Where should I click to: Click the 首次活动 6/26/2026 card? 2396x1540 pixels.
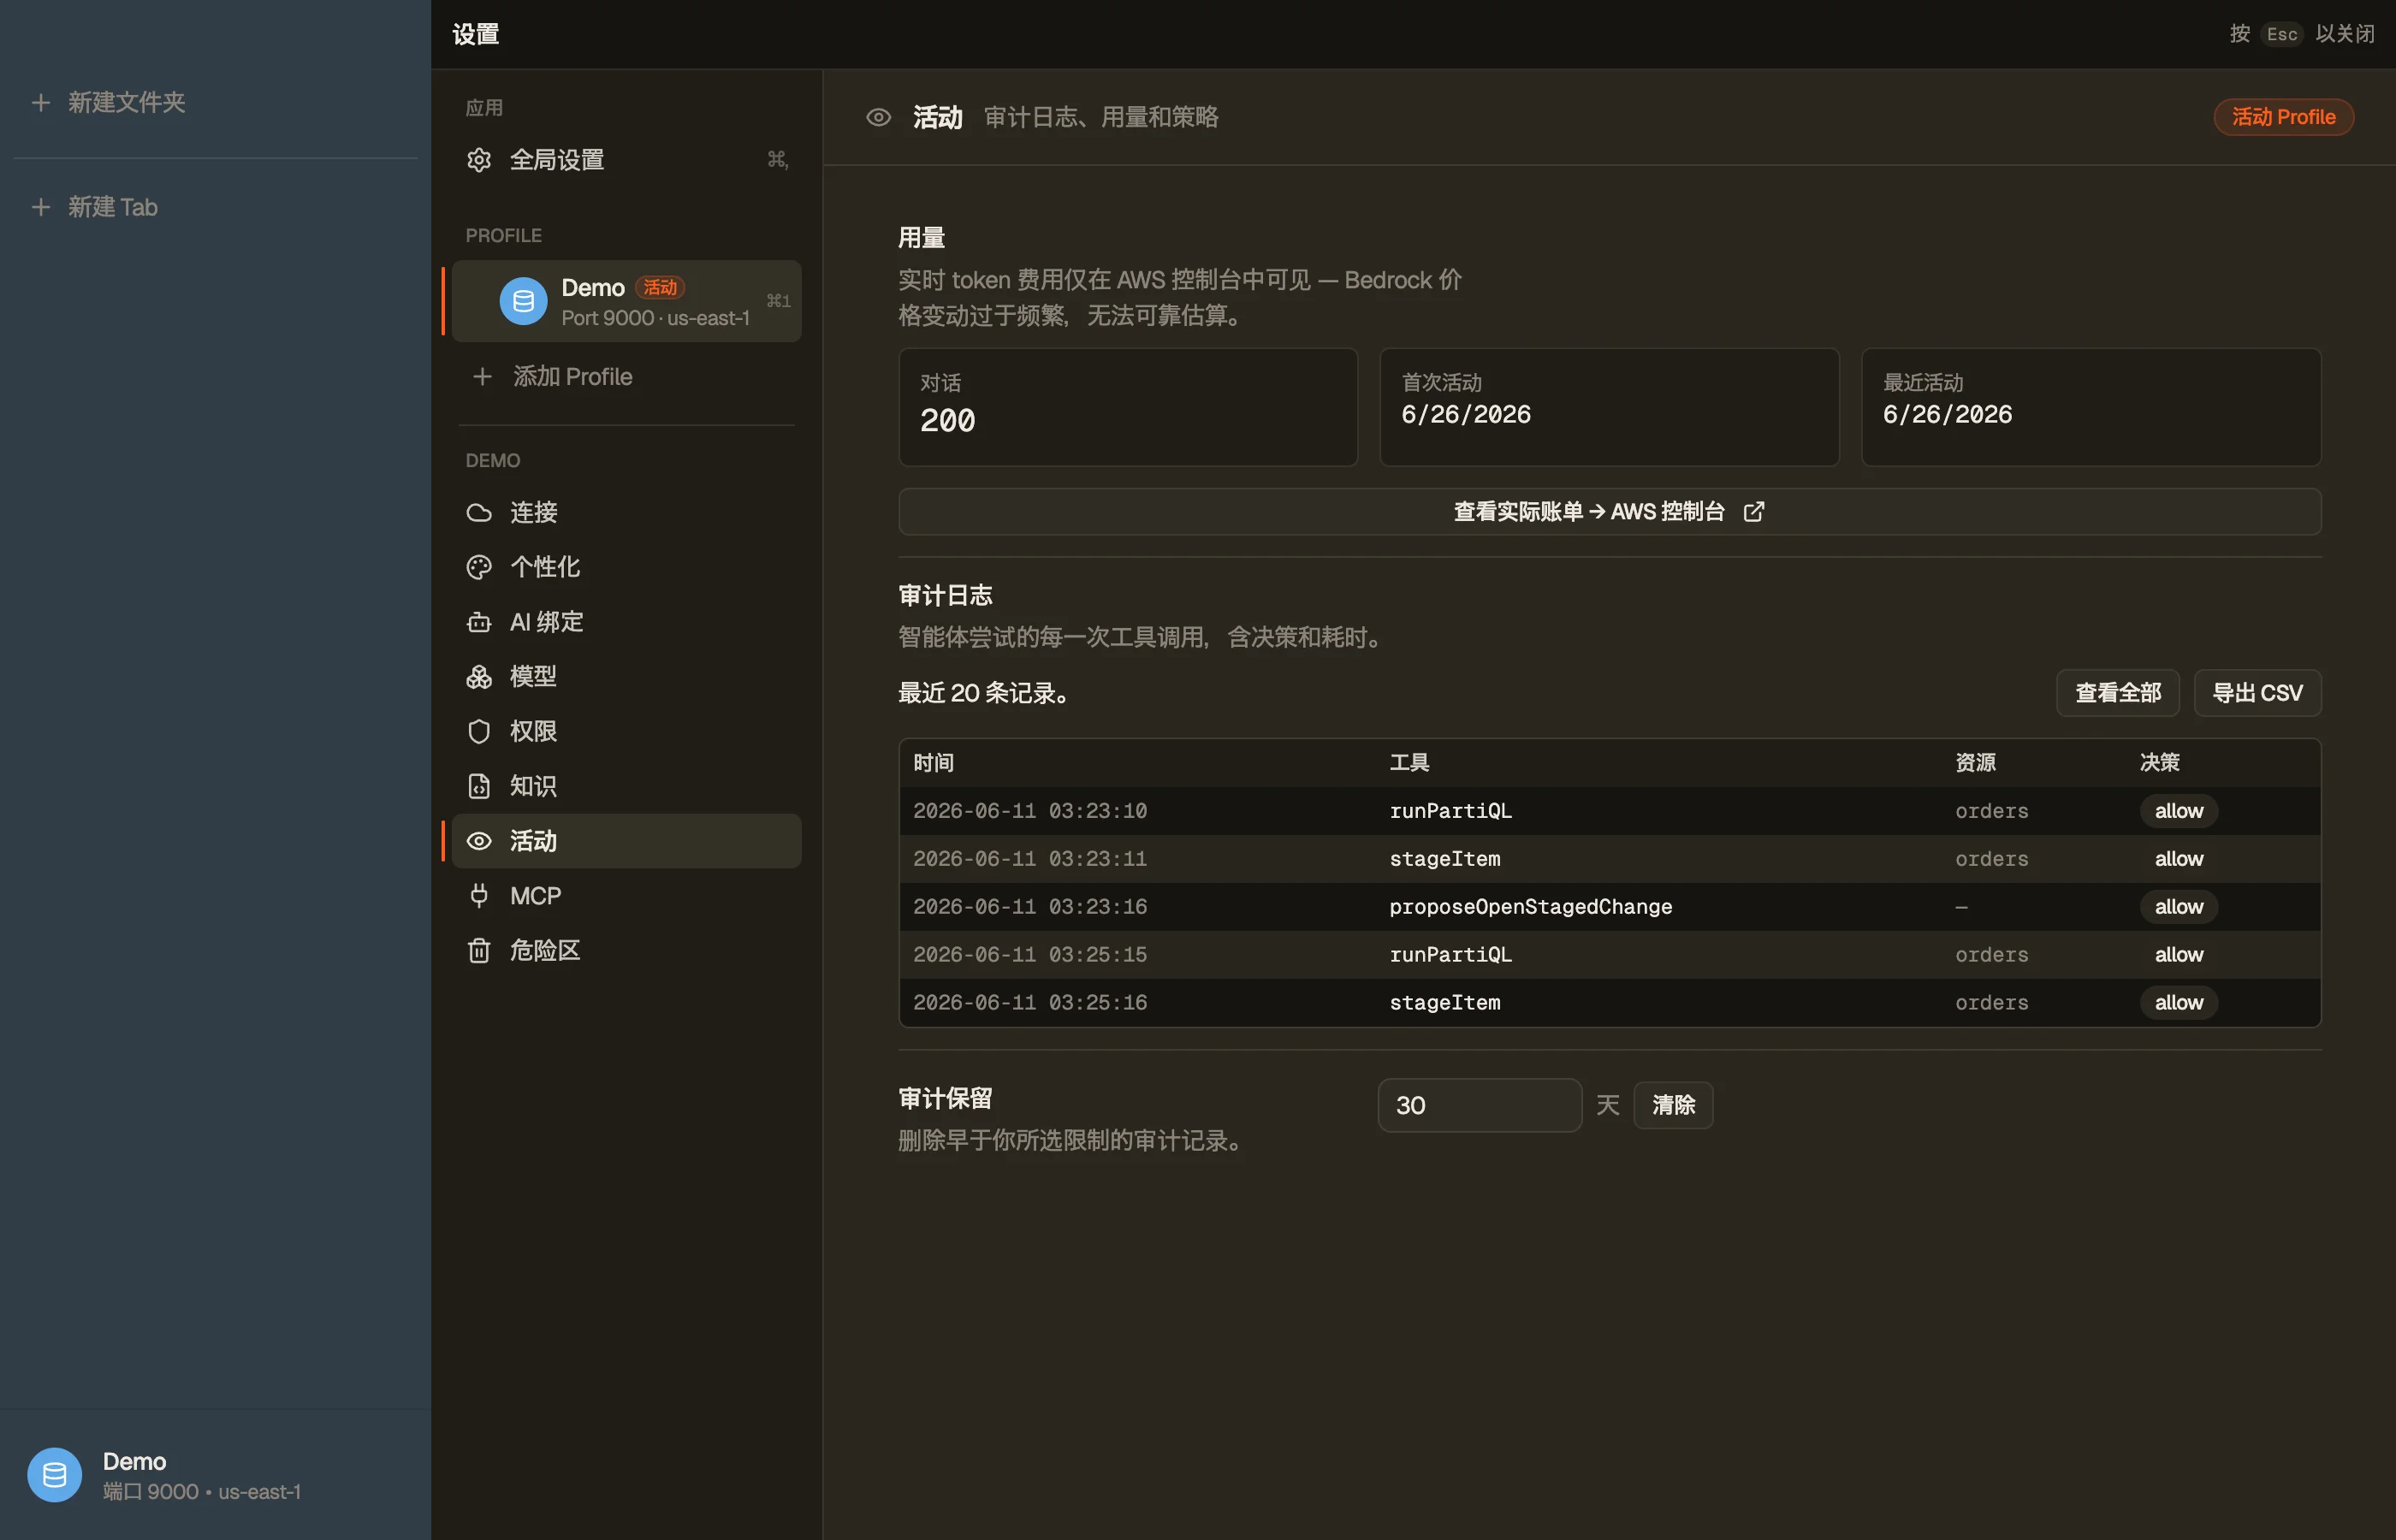(x=1609, y=407)
